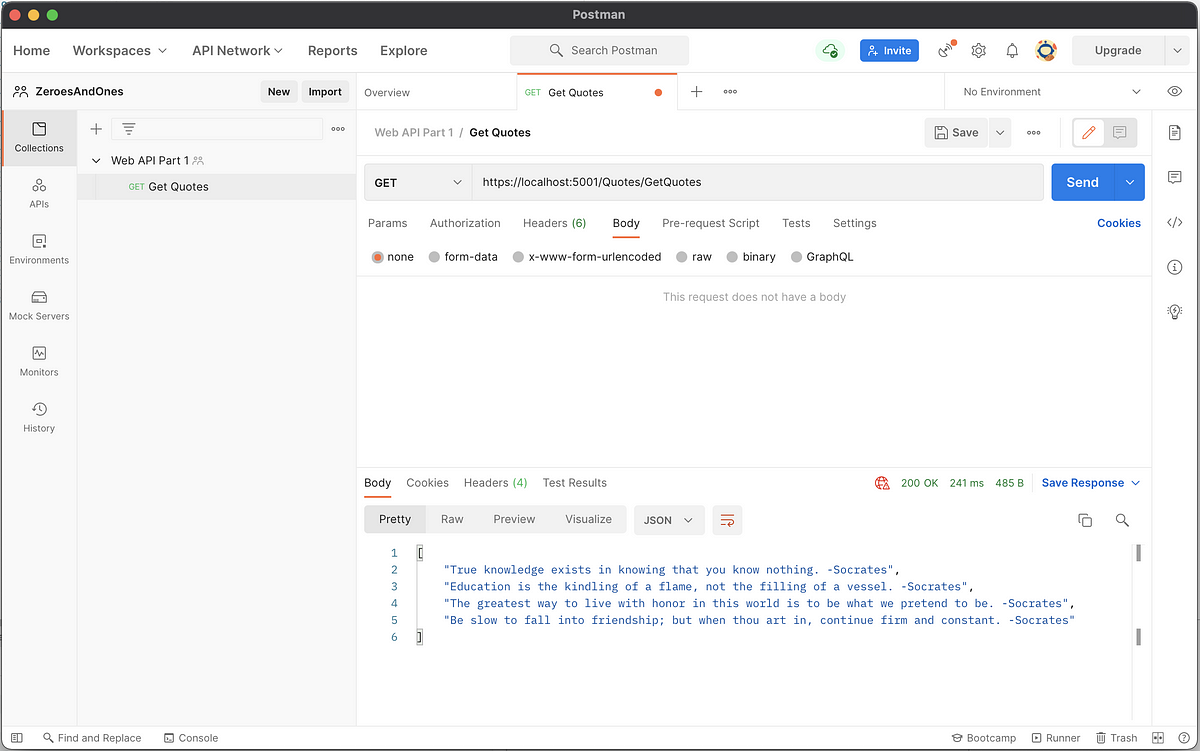The image size is (1200, 751).
Task: Click the sync status cloud icon
Action: (x=830, y=50)
